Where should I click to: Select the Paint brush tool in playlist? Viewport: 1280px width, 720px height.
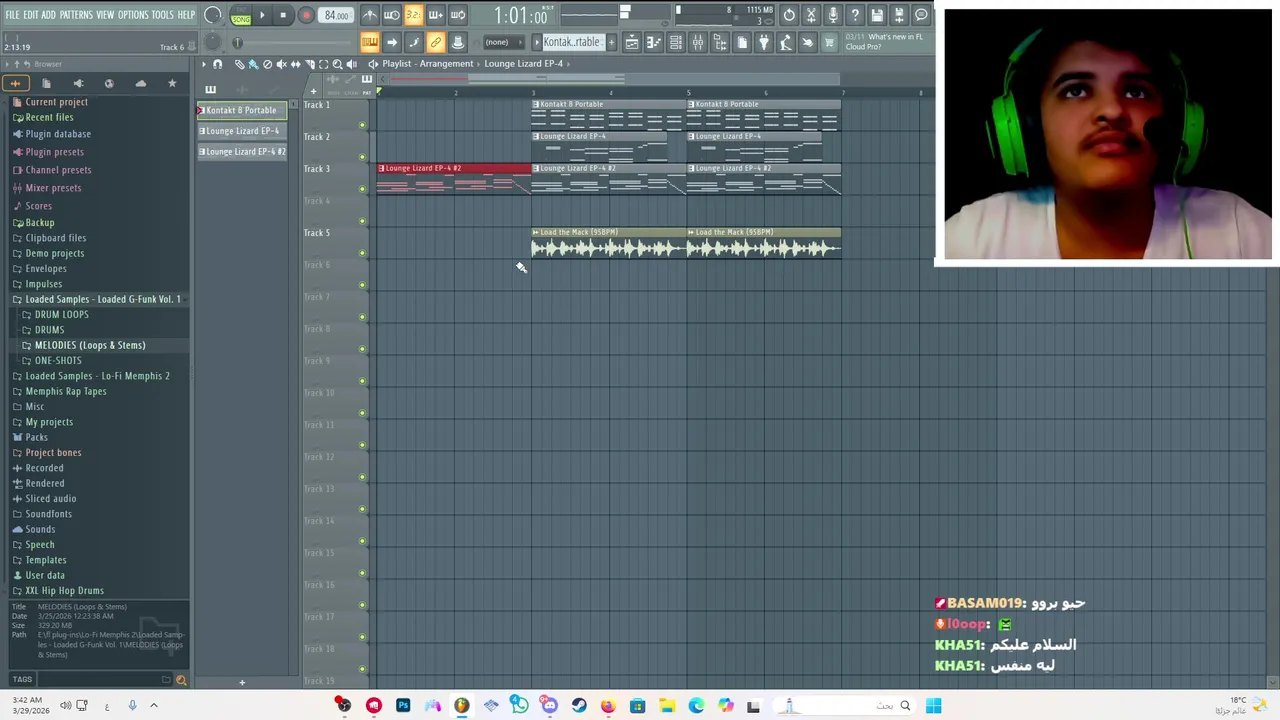253,64
